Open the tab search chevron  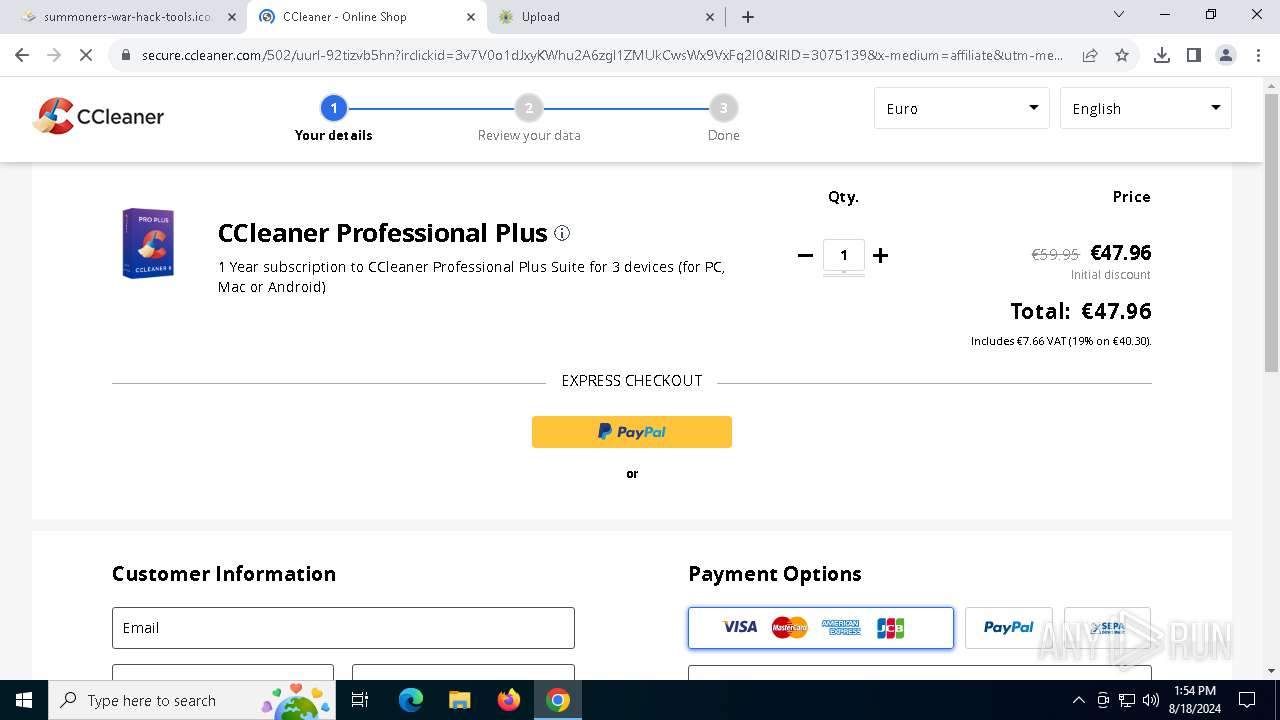click(1119, 15)
